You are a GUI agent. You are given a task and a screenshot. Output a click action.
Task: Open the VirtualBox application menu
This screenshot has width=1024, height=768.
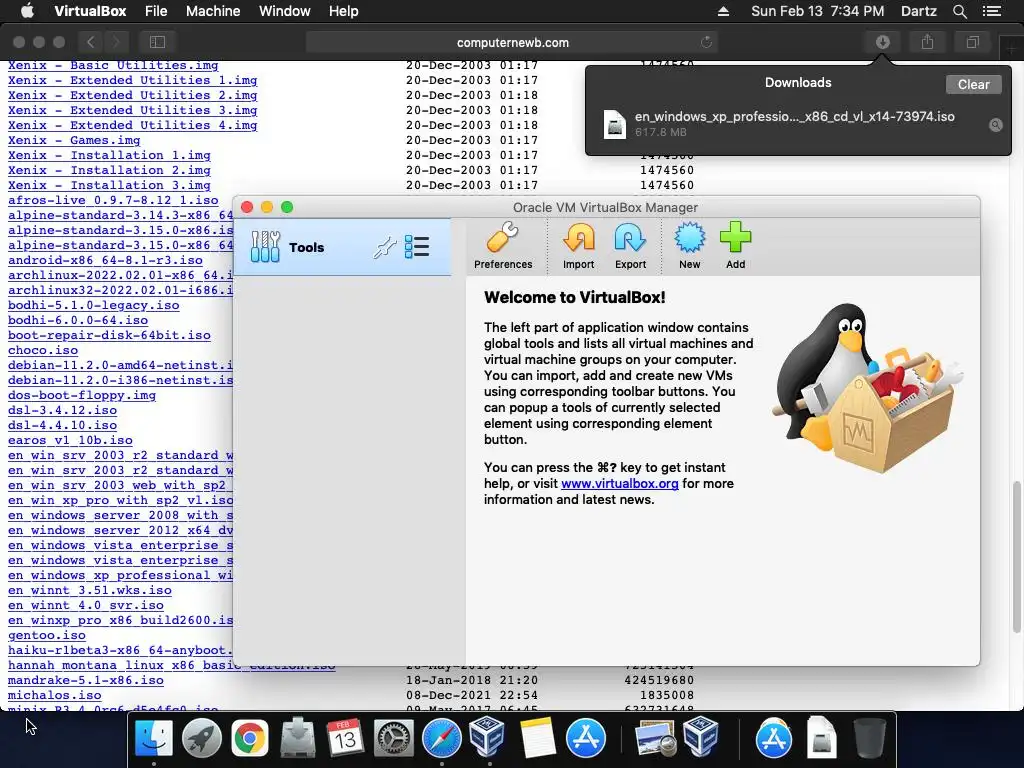point(90,11)
